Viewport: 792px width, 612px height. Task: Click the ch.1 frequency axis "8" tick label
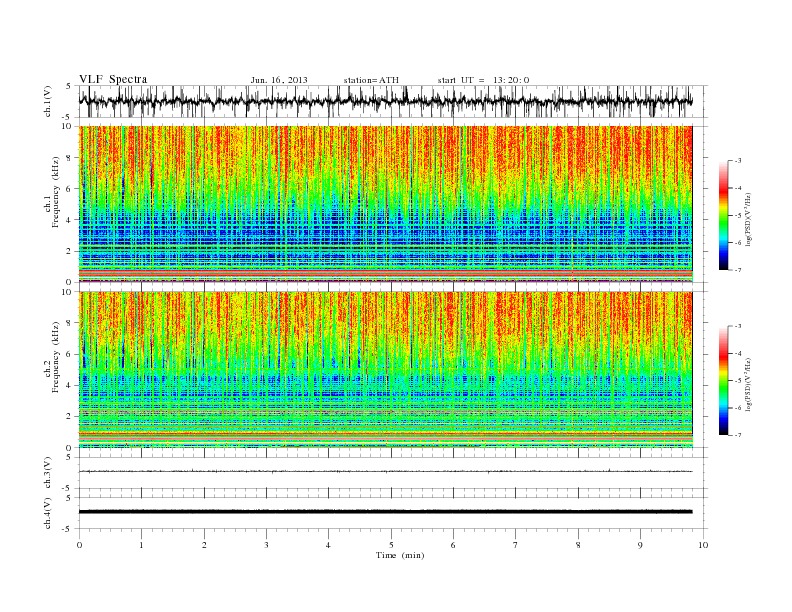[69, 158]
